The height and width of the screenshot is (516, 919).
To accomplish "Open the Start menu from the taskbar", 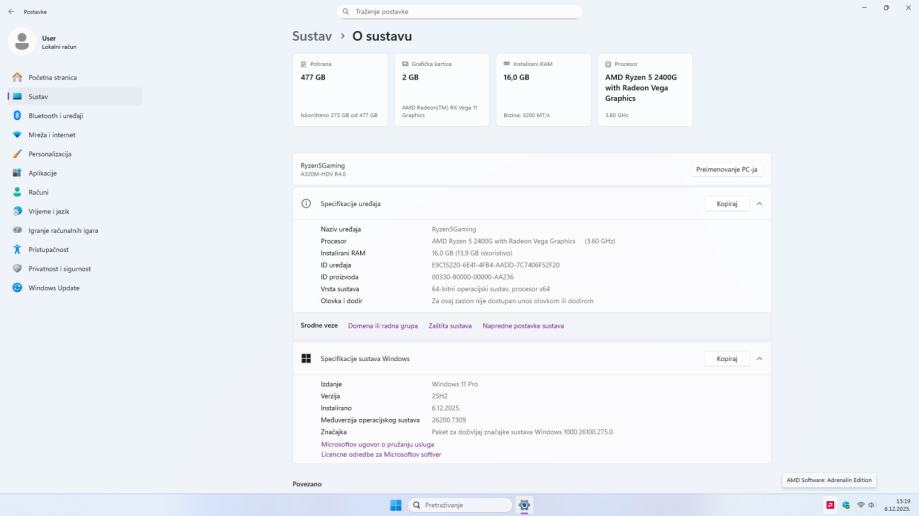I will [x=396, y=505].
